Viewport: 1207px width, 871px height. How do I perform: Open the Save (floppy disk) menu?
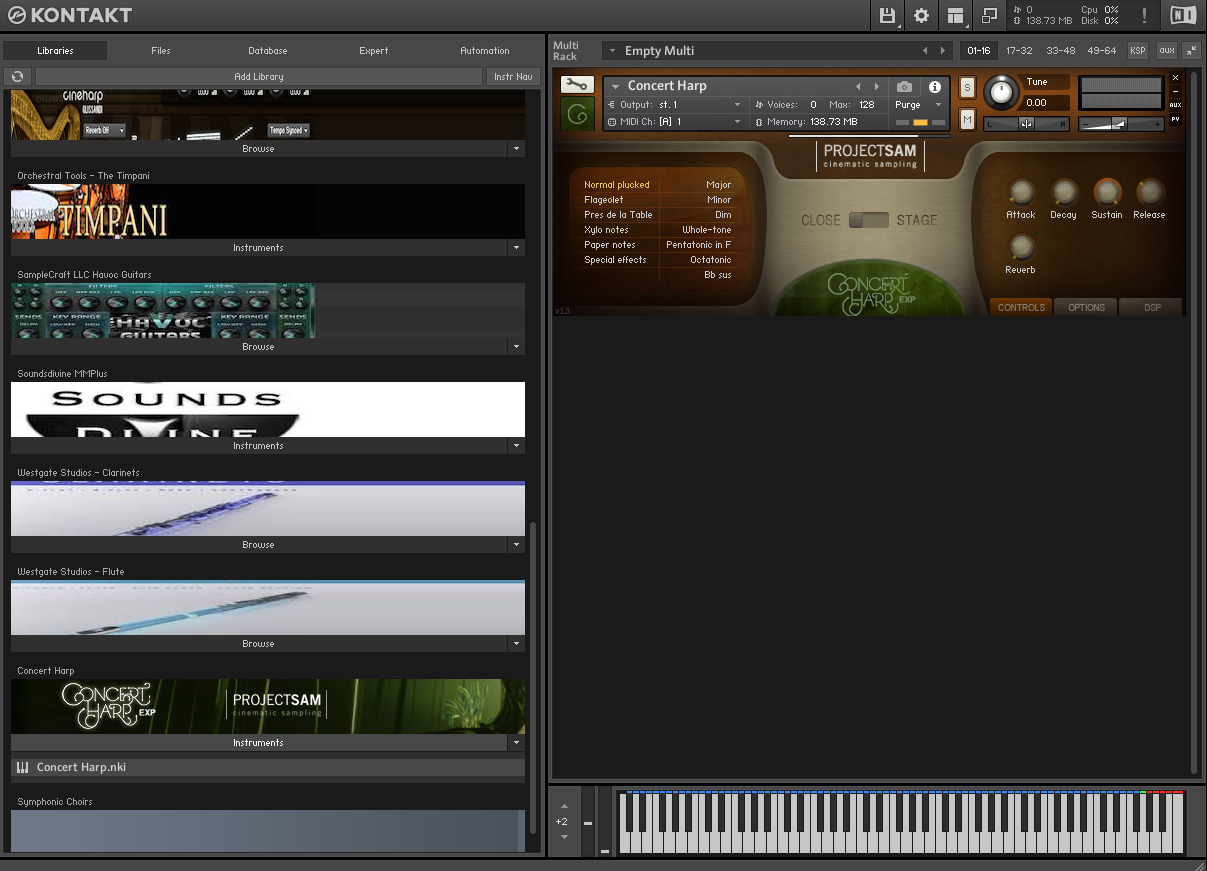(887, 15)
